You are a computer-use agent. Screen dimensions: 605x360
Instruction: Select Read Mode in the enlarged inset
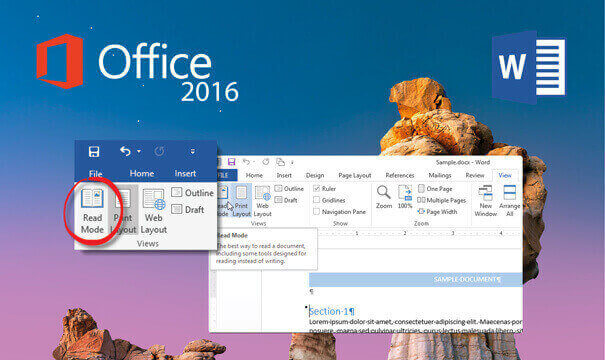(x=92, y=211)
